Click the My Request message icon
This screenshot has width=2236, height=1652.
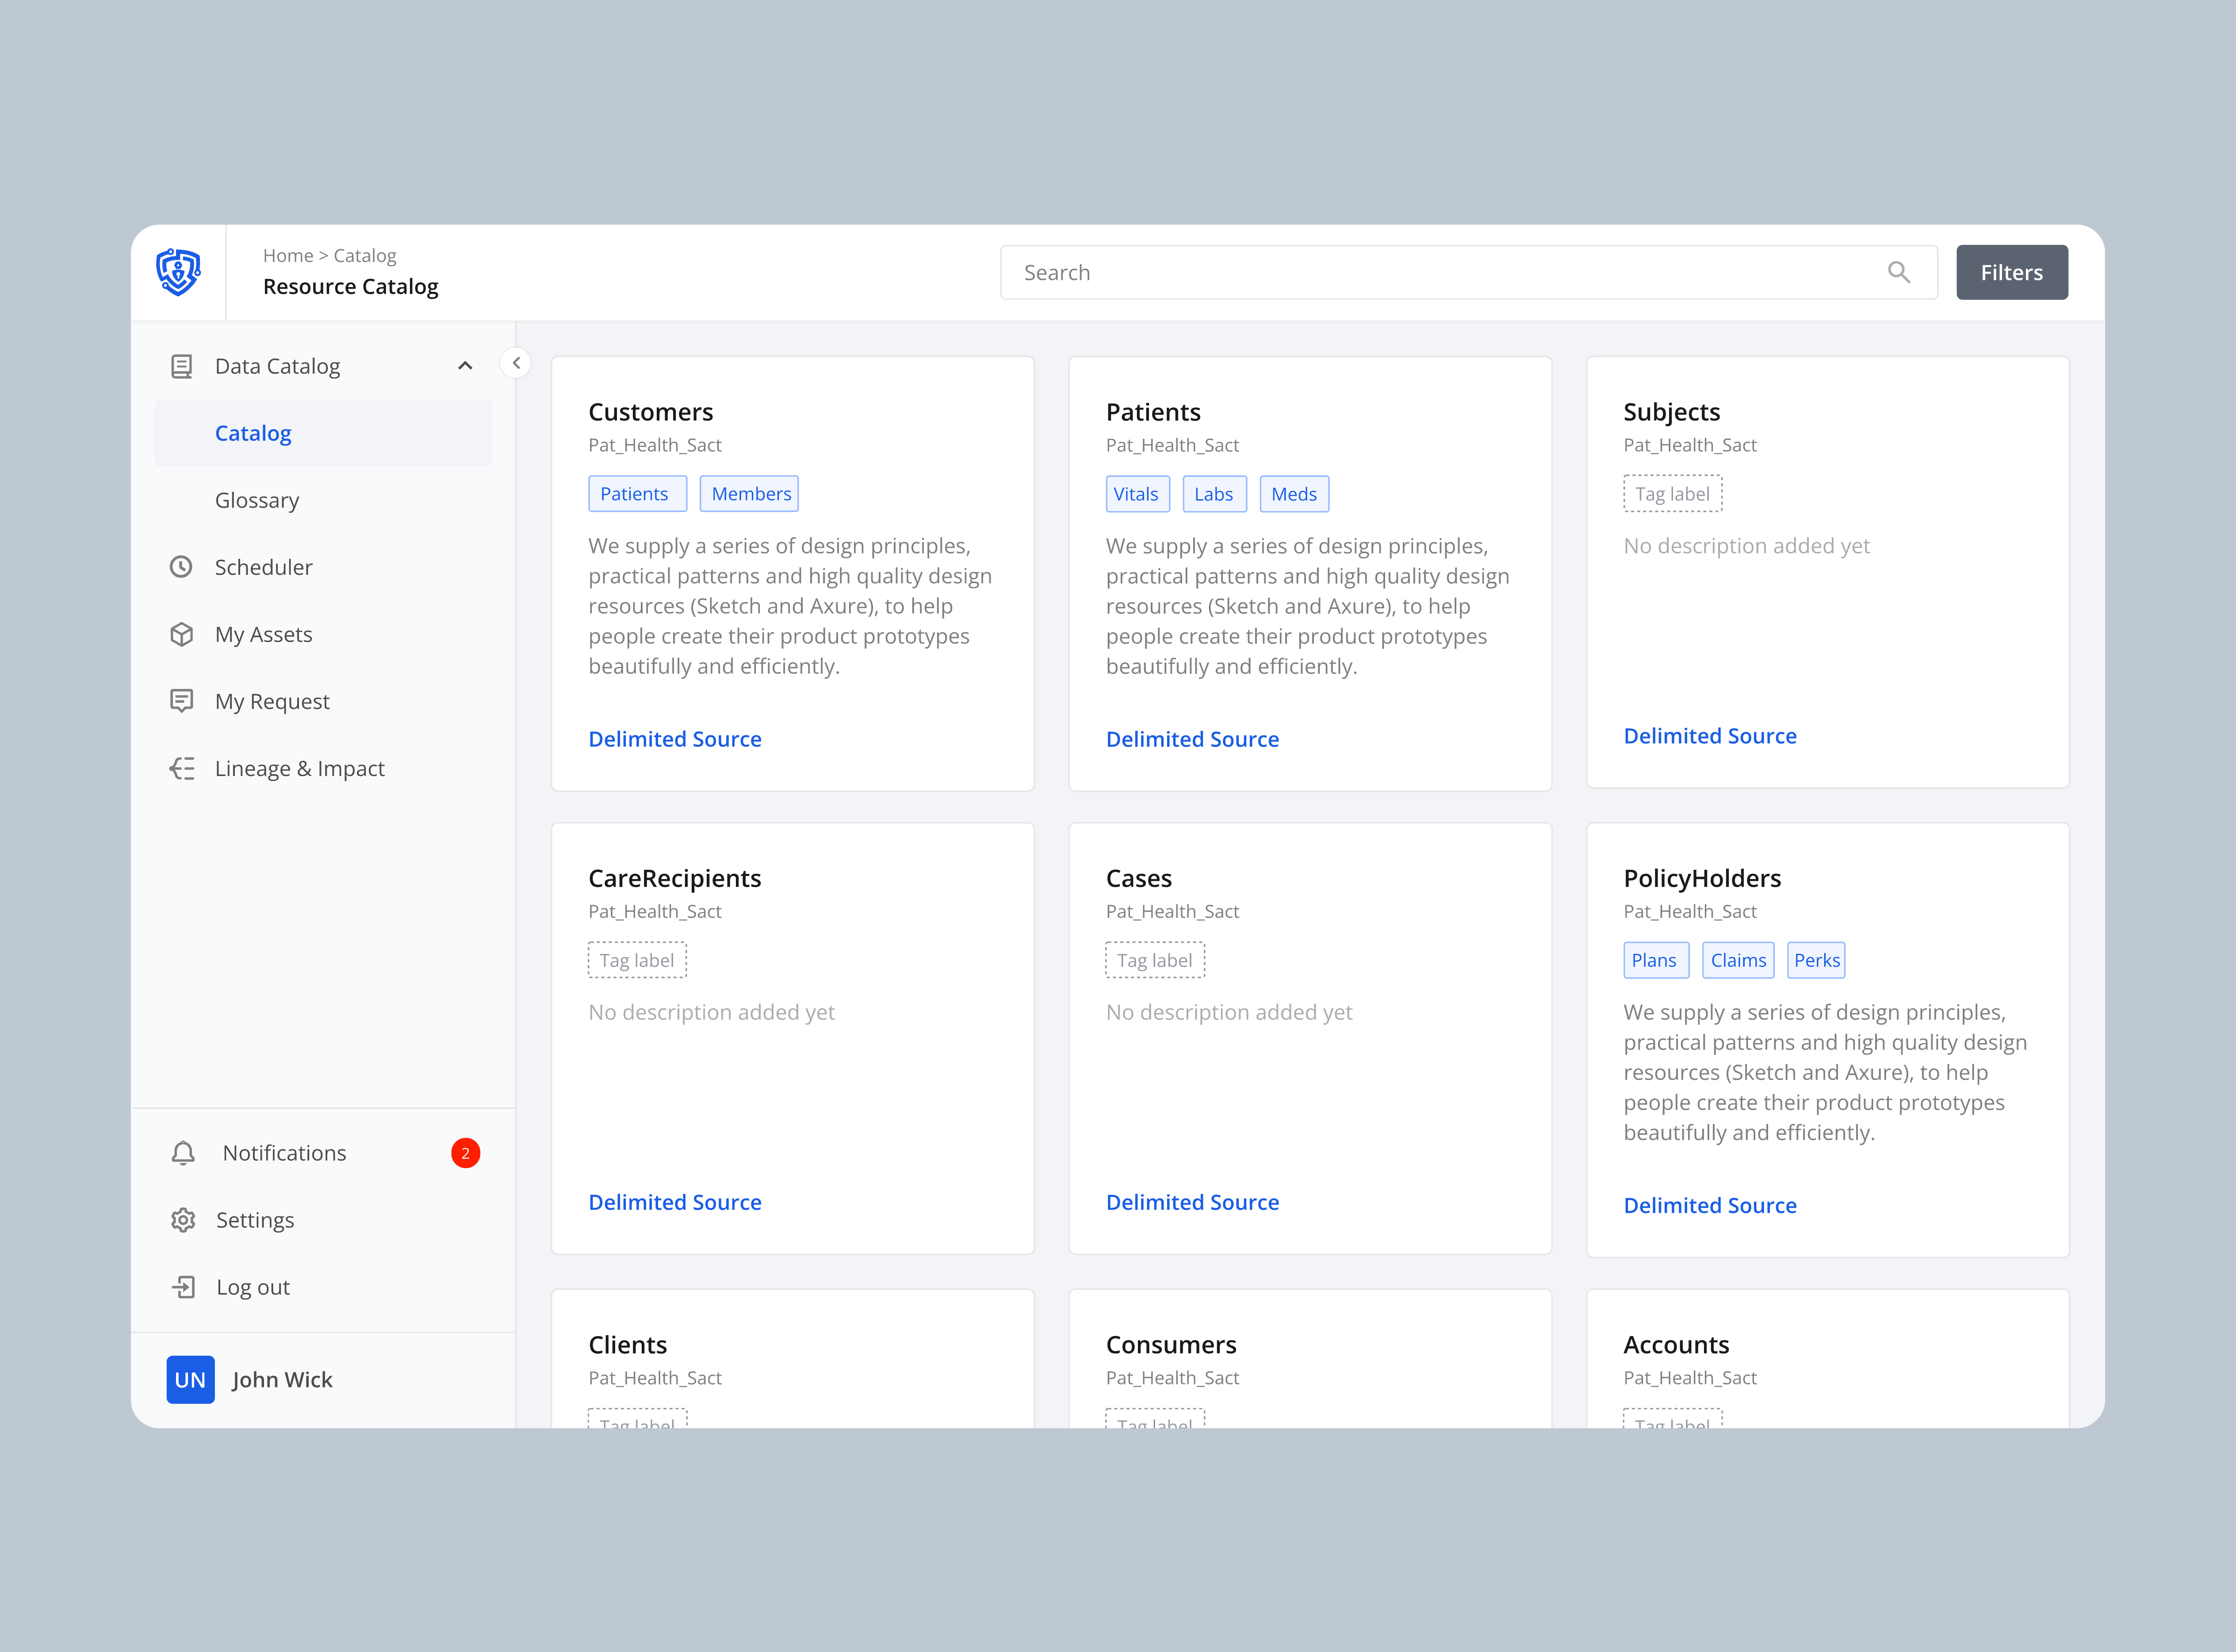[x=181, y=701]
